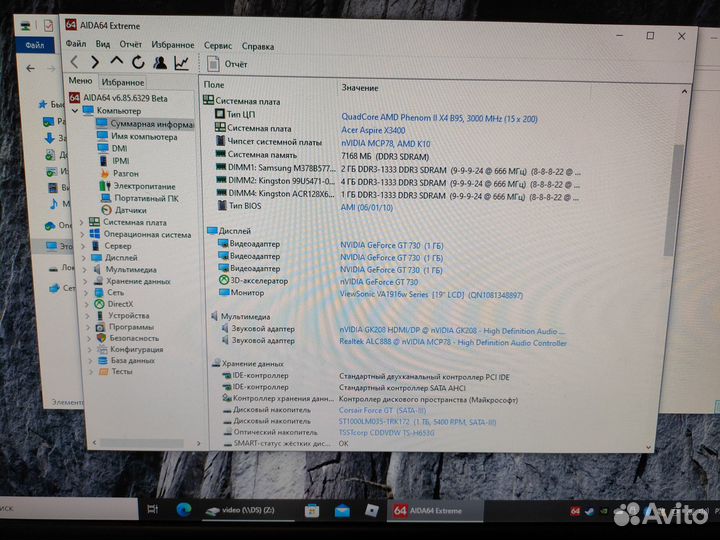Switch to the Меню tab
This screenshot has width=720, height=540.
pyautogui.click(x=80, y=80)
